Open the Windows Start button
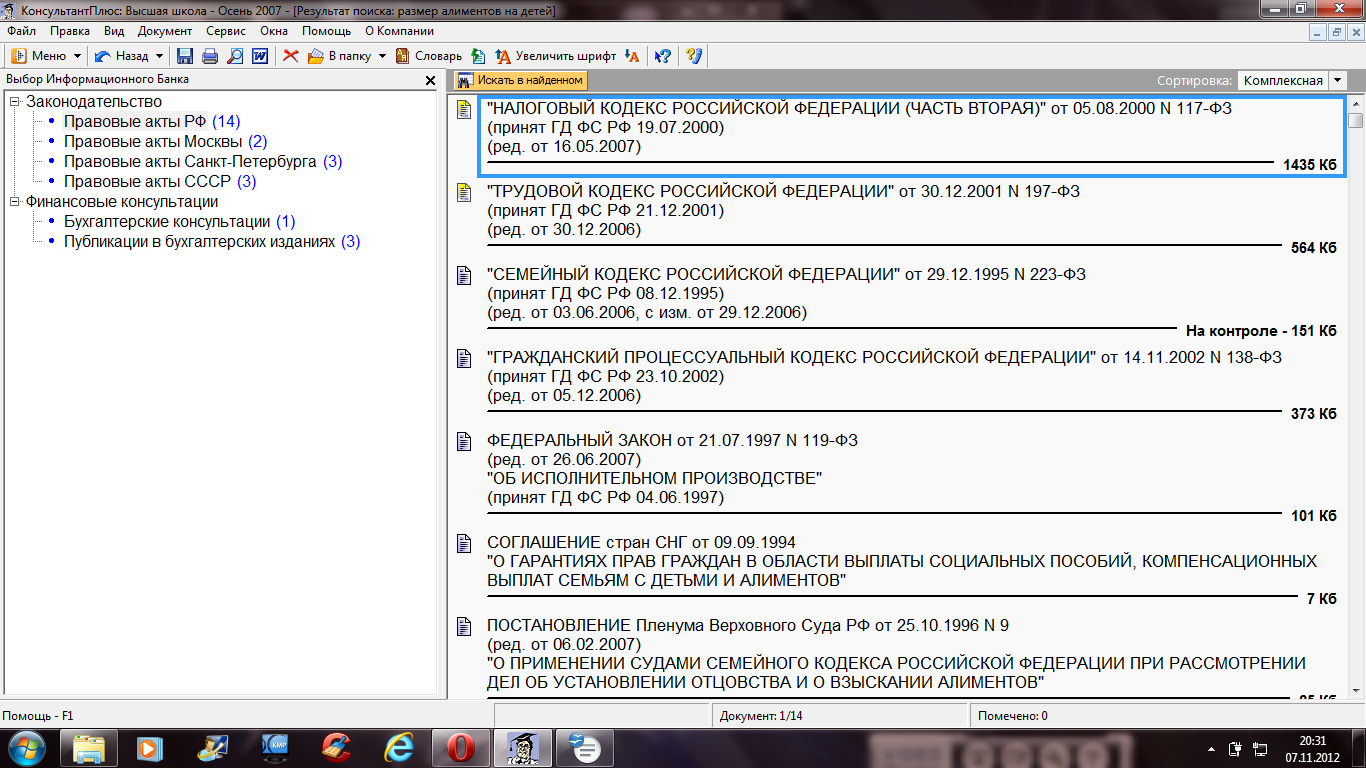Screen dimensions: 1366x768 (x=27, y=748)
